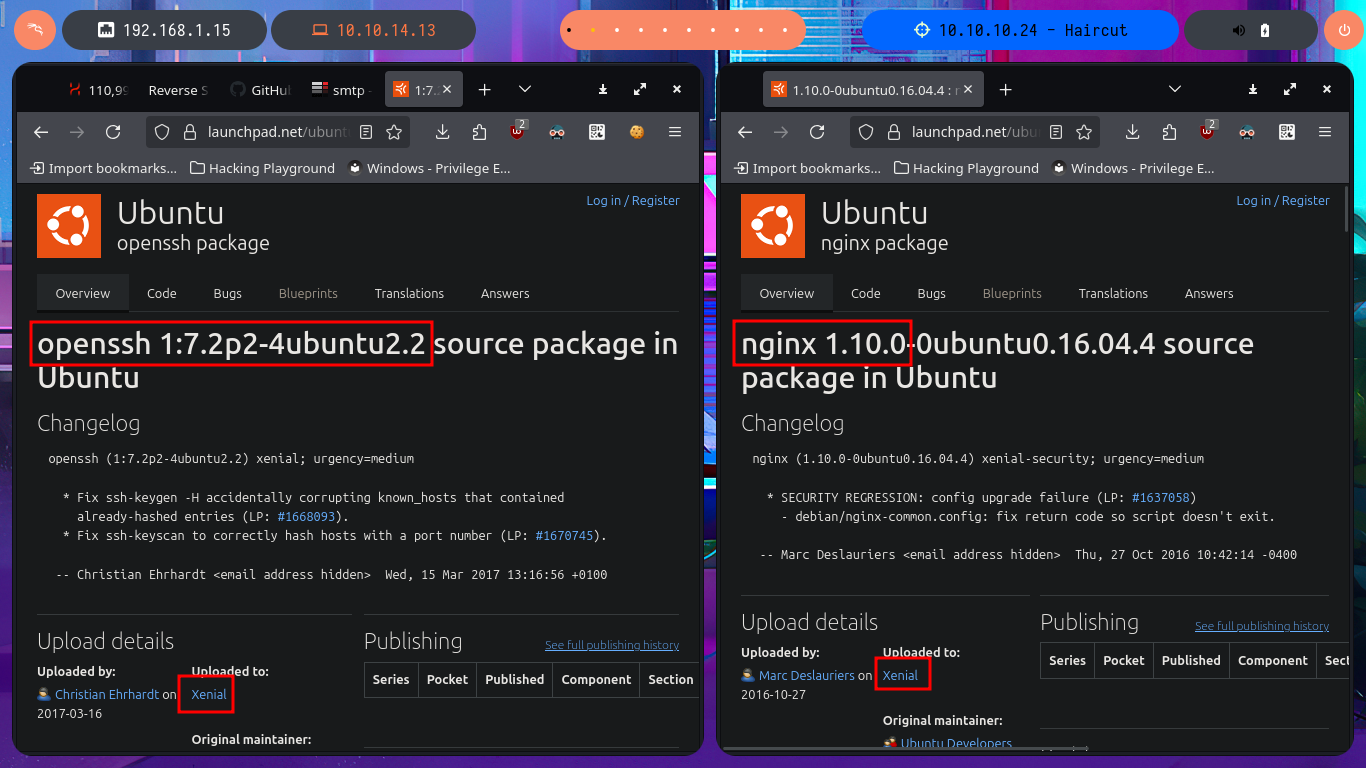Screen dimensions: 1366x768
Task: Click the power button in the top panel
Action: pyautogui.click(x=1344, y=30)
